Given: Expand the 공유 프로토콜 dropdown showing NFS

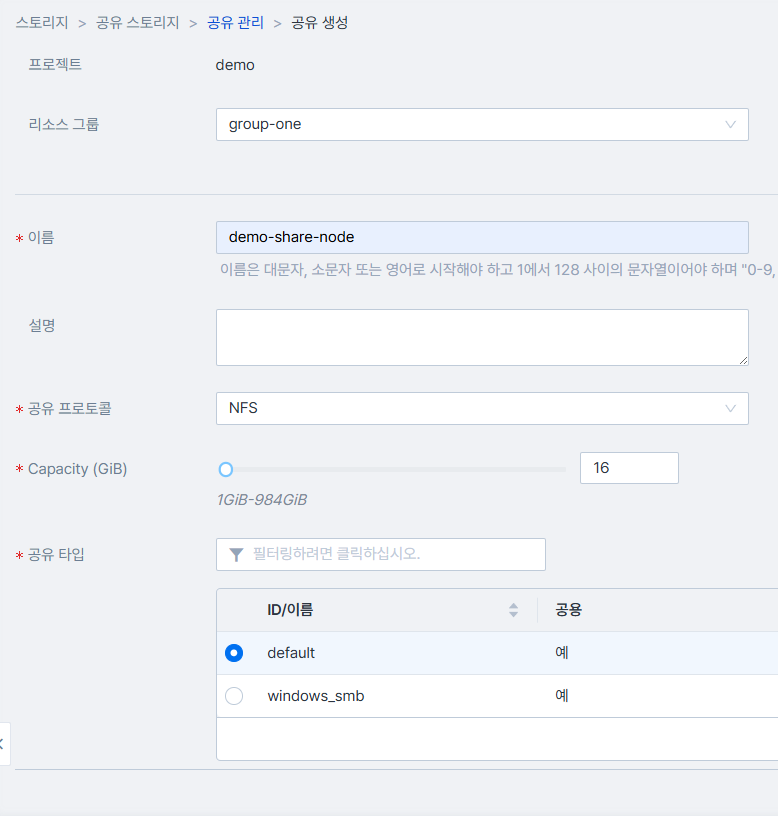Looking at the screenshot, I should coord(481,408).
